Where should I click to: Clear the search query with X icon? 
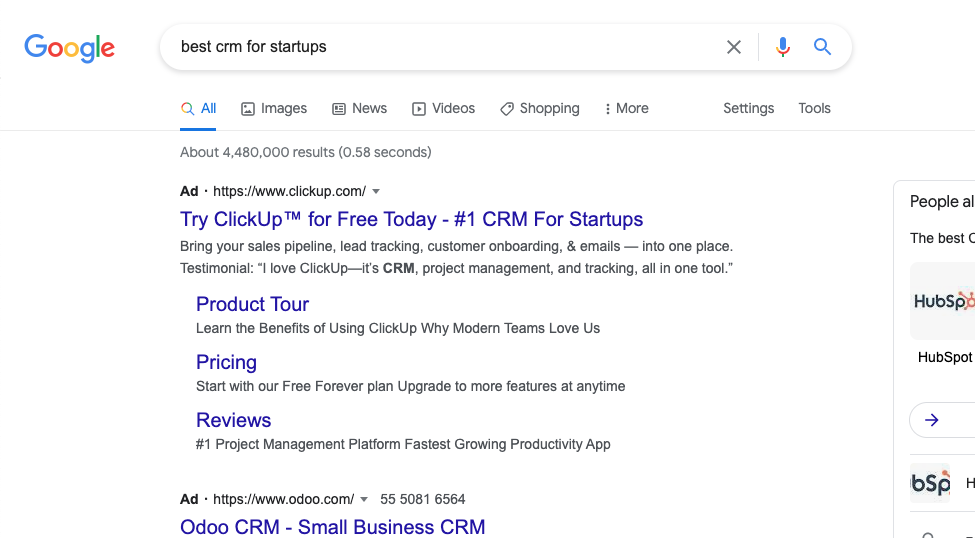[734, 47]
